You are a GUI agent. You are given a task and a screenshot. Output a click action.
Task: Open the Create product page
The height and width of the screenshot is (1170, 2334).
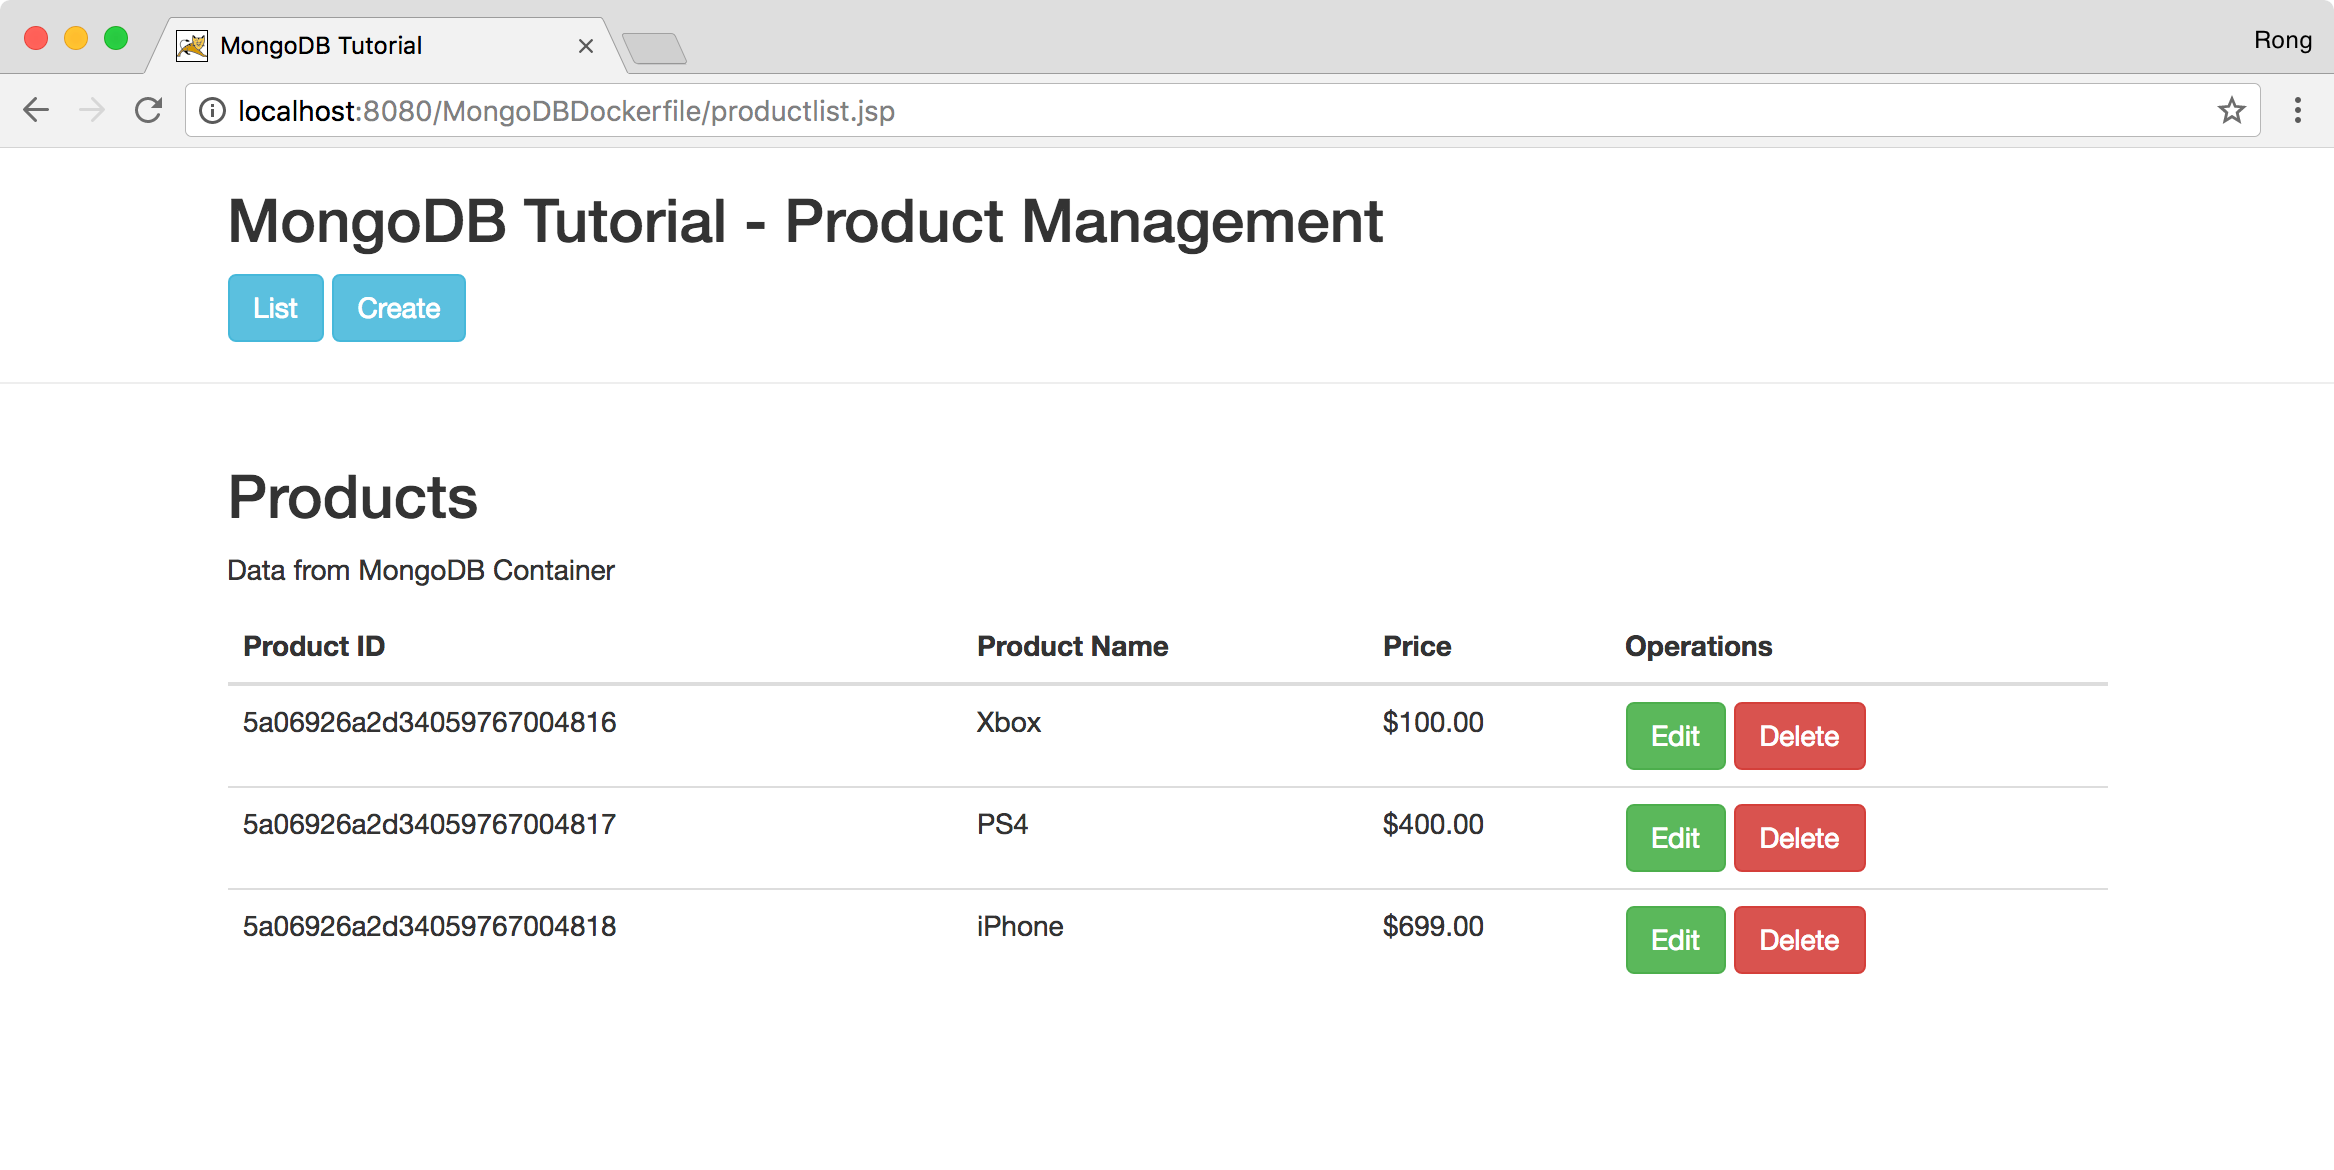point(398,308)
